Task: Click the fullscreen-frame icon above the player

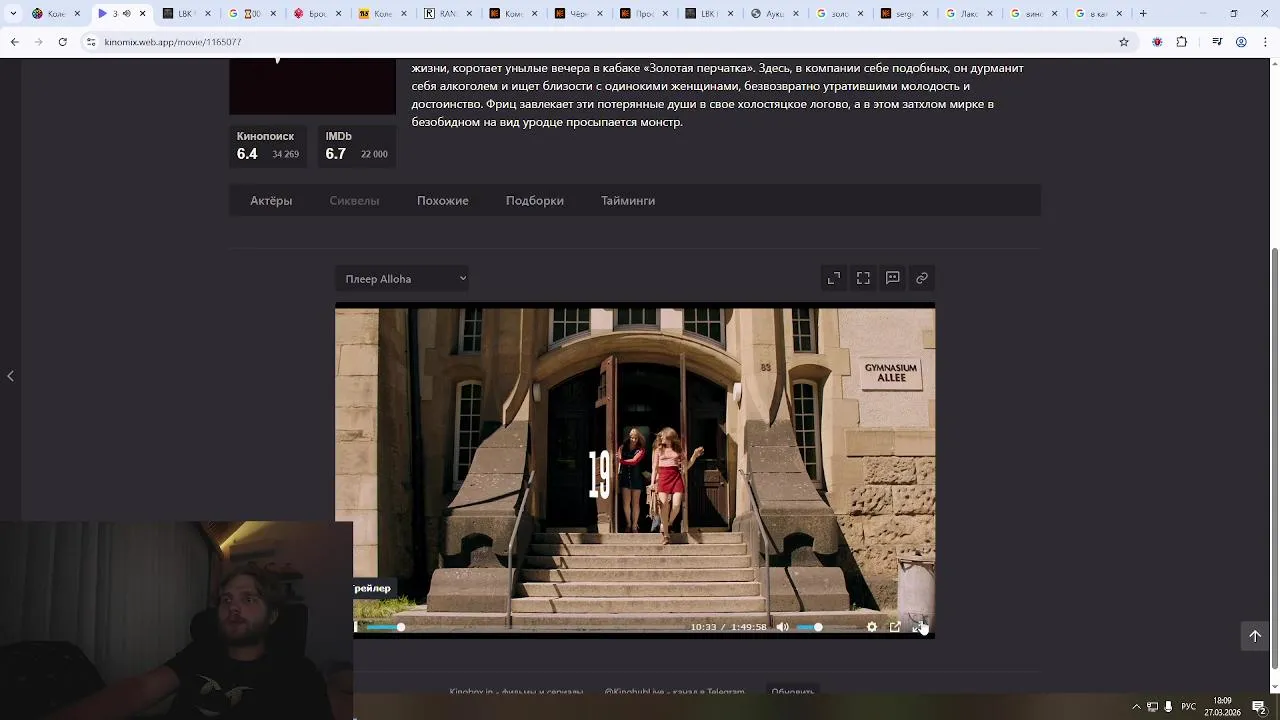Action: tap(863, 278)
